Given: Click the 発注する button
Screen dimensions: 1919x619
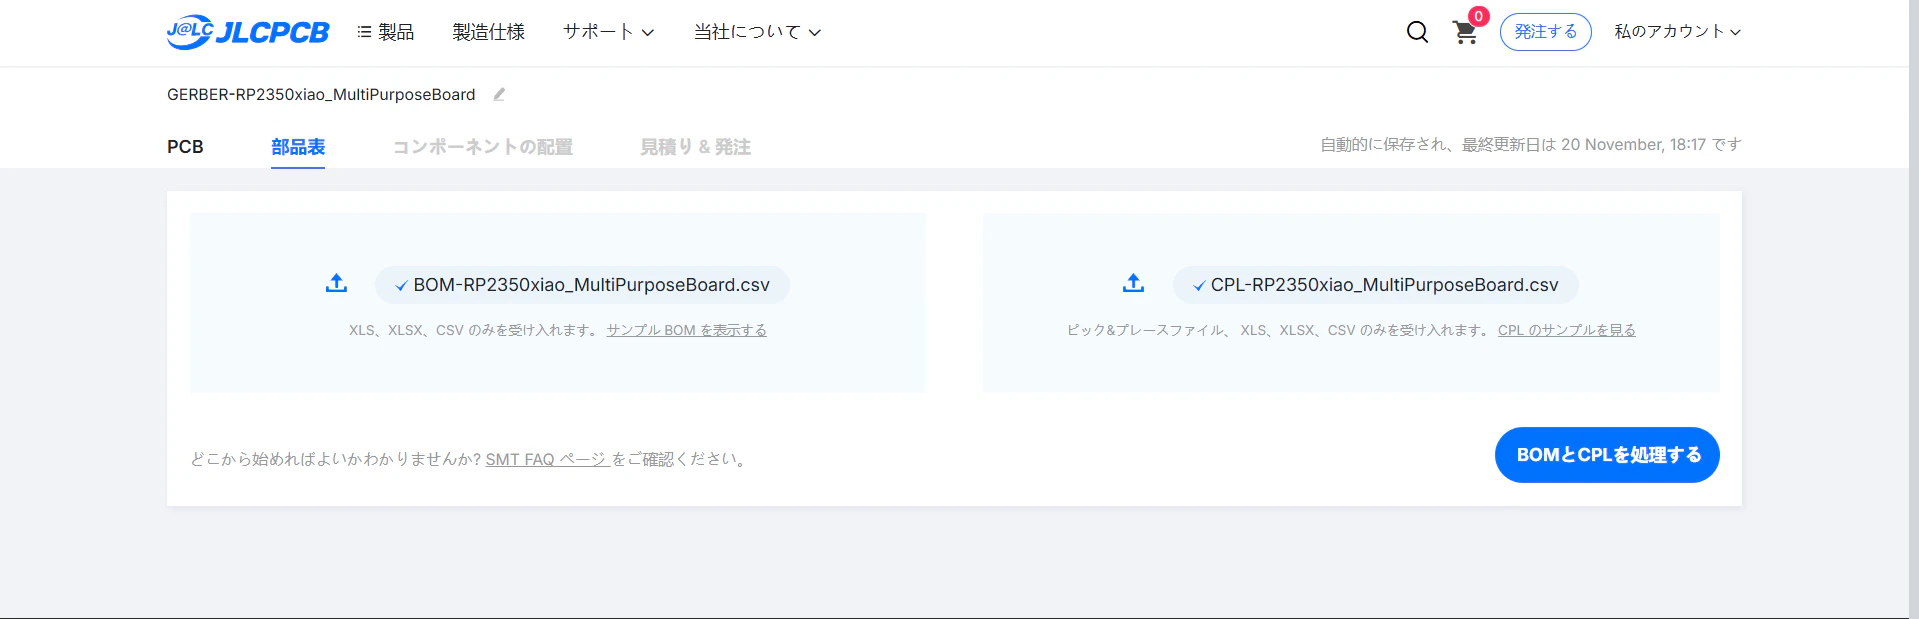Looking at the screenshot, I should click(1545, 32).
